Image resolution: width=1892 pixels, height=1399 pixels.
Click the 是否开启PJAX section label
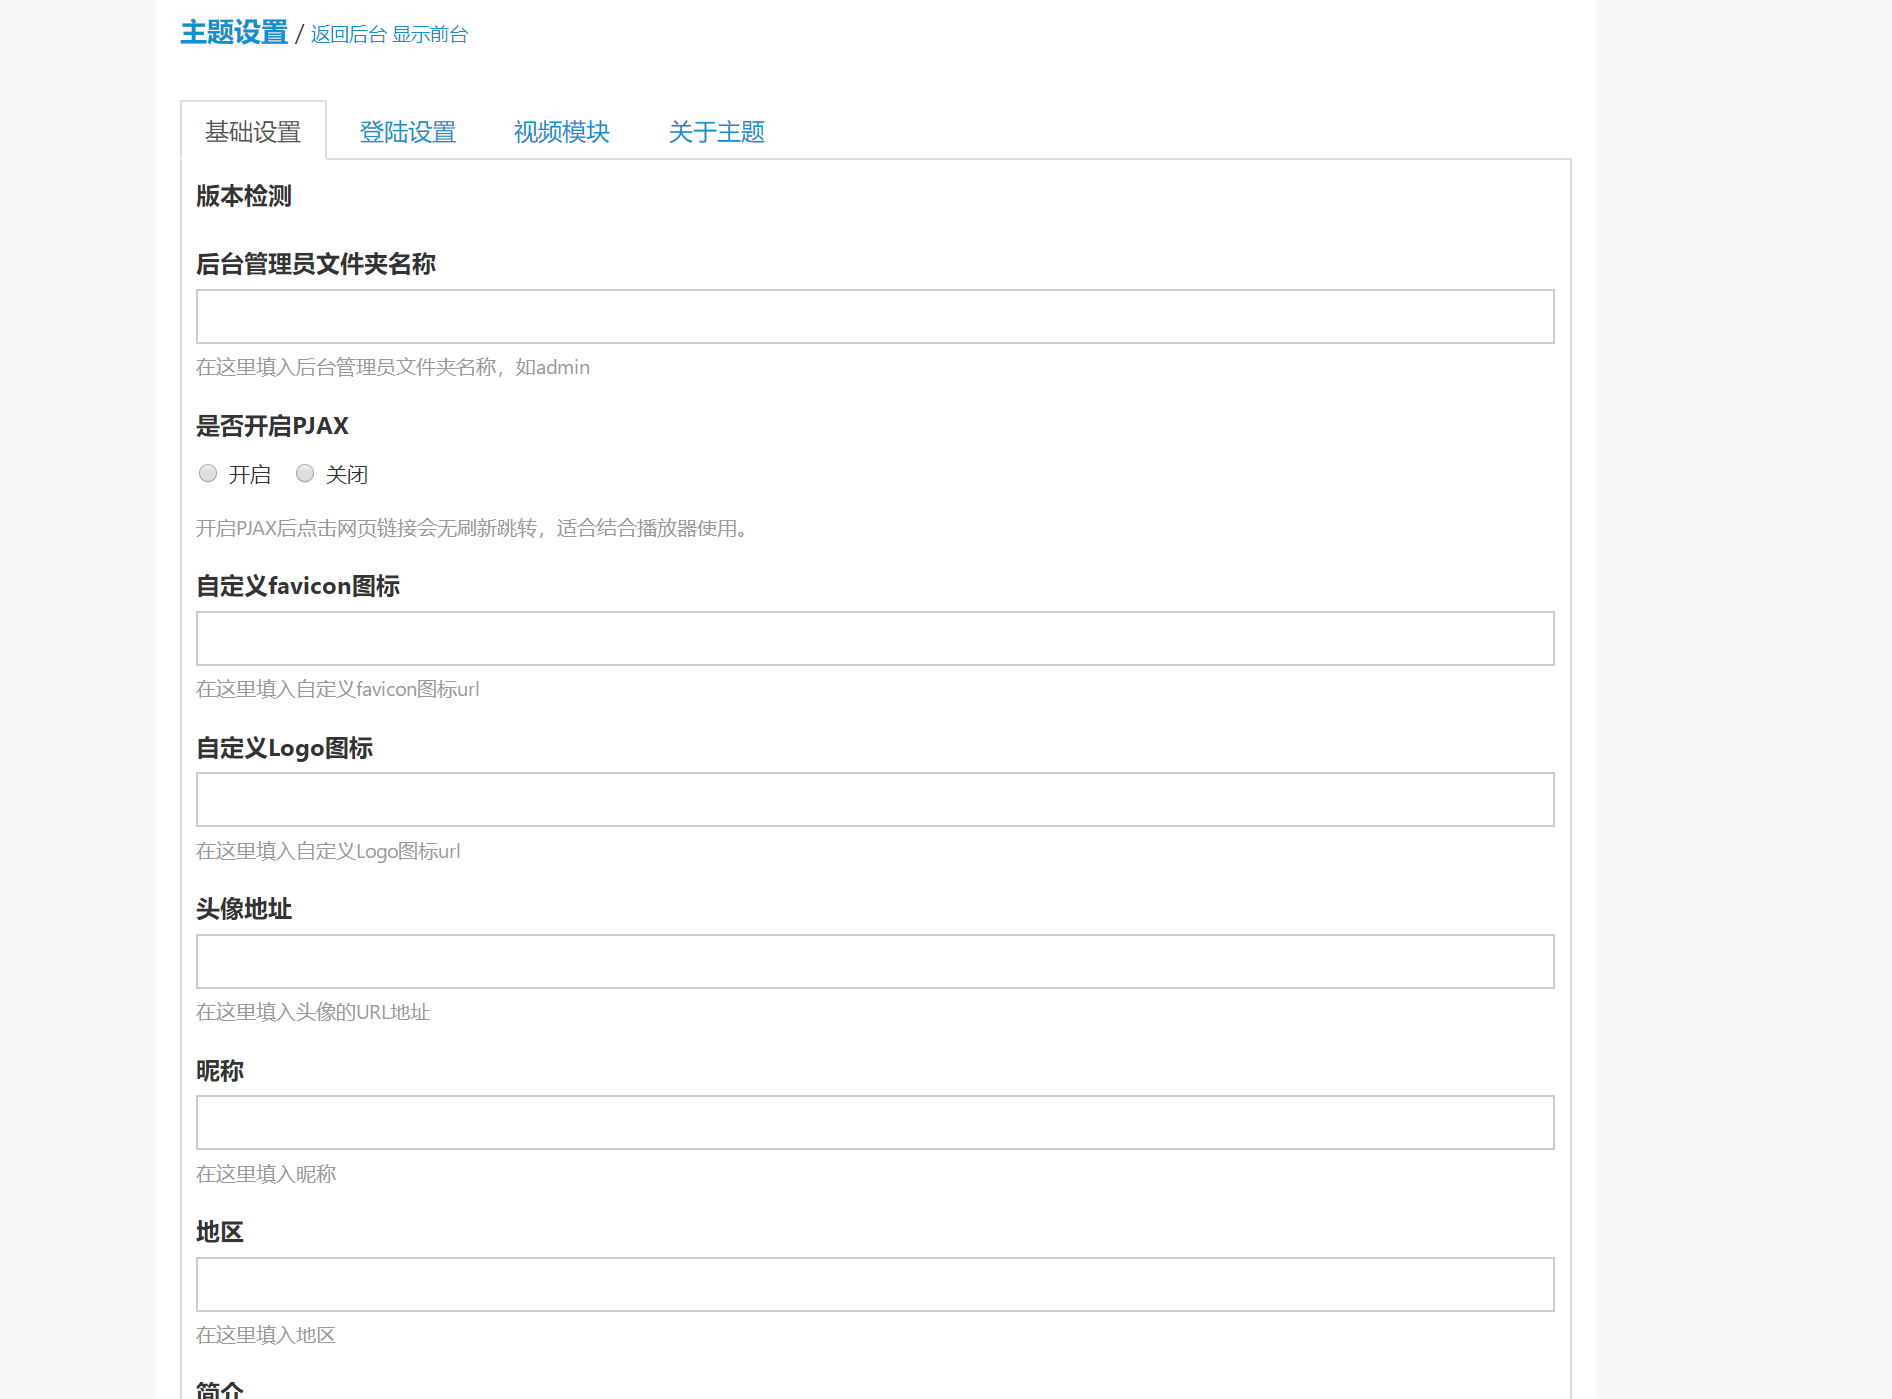(272, 426)
